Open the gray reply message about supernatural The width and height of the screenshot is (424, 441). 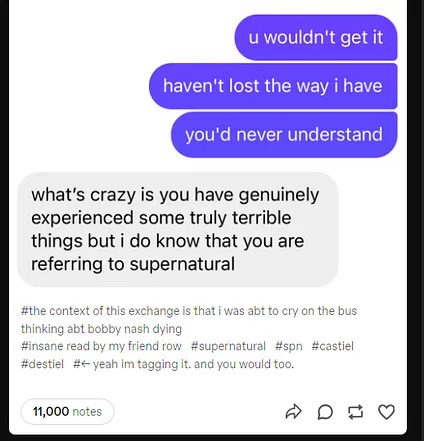coord(178,229)
